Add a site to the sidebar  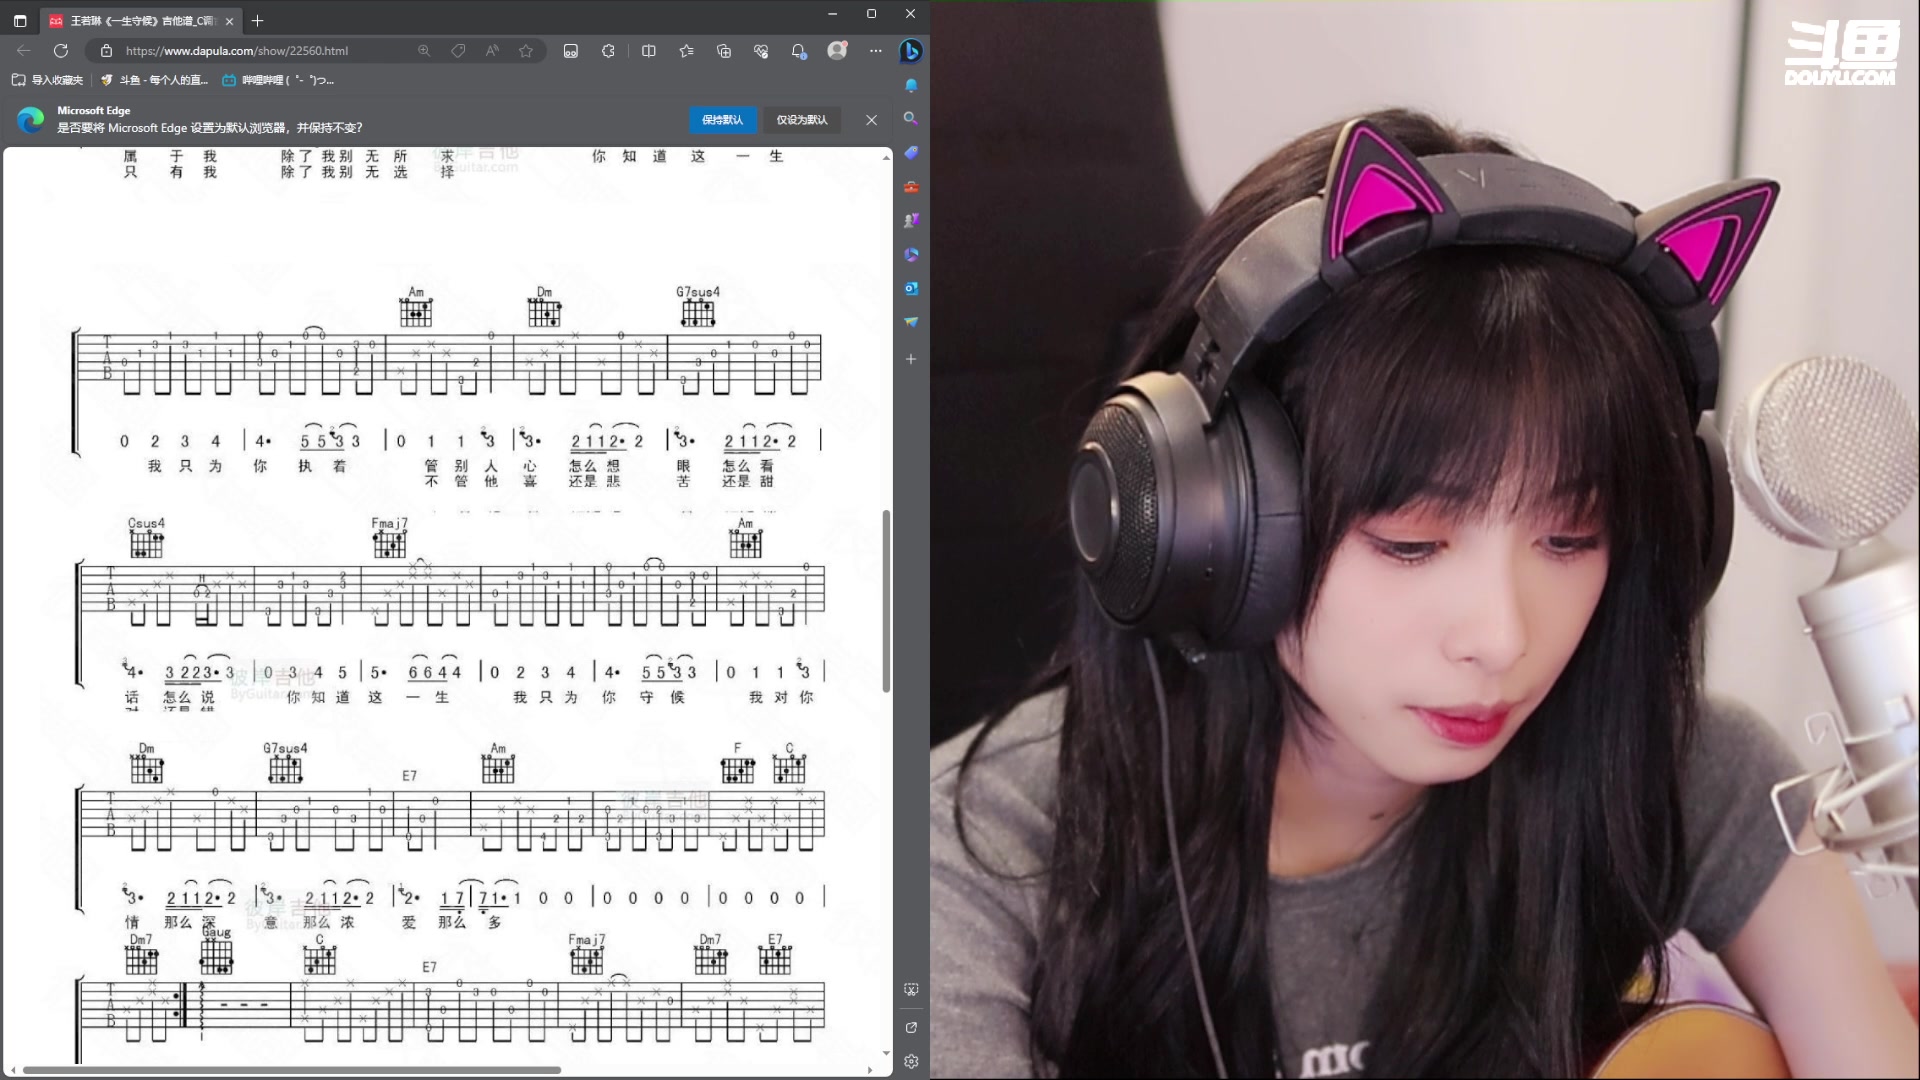coord(911,359)
